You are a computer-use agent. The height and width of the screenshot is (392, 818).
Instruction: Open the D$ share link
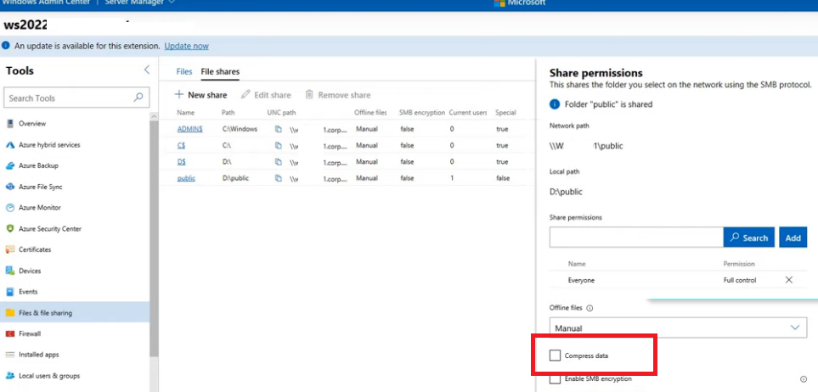(182, 162)
